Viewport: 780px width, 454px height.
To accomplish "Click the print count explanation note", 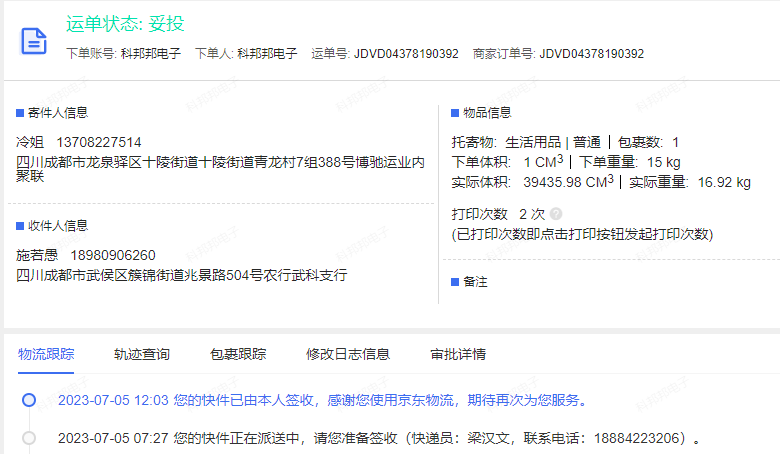I will [582, 234].
